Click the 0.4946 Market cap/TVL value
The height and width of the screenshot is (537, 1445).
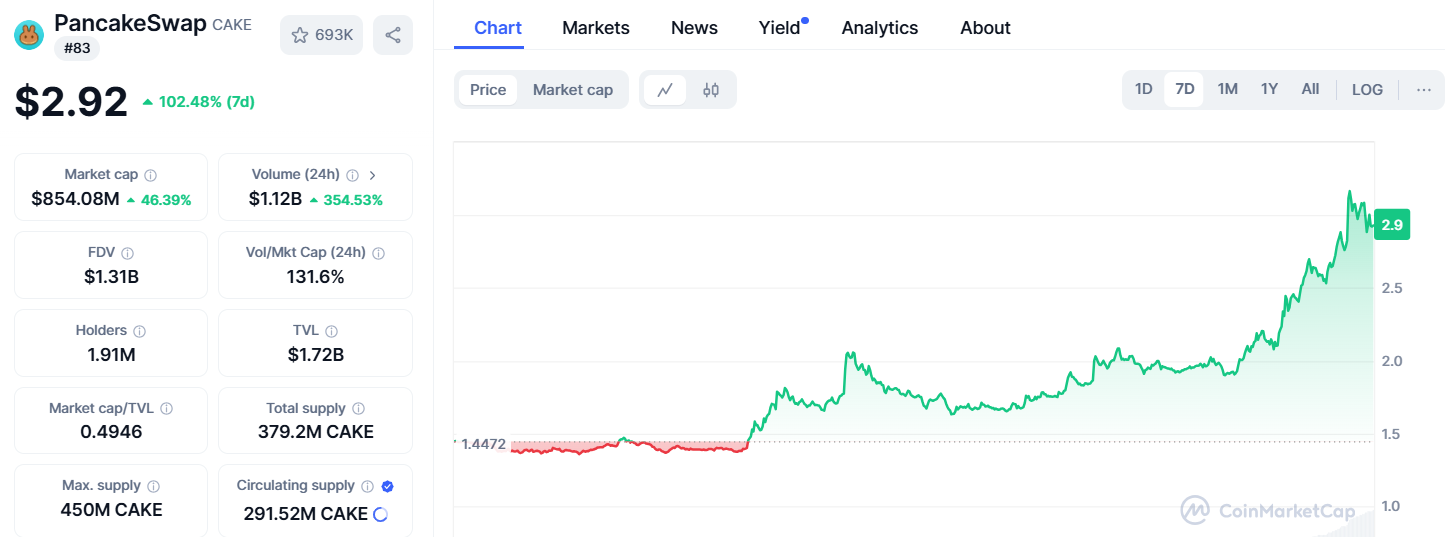(111, 432)
